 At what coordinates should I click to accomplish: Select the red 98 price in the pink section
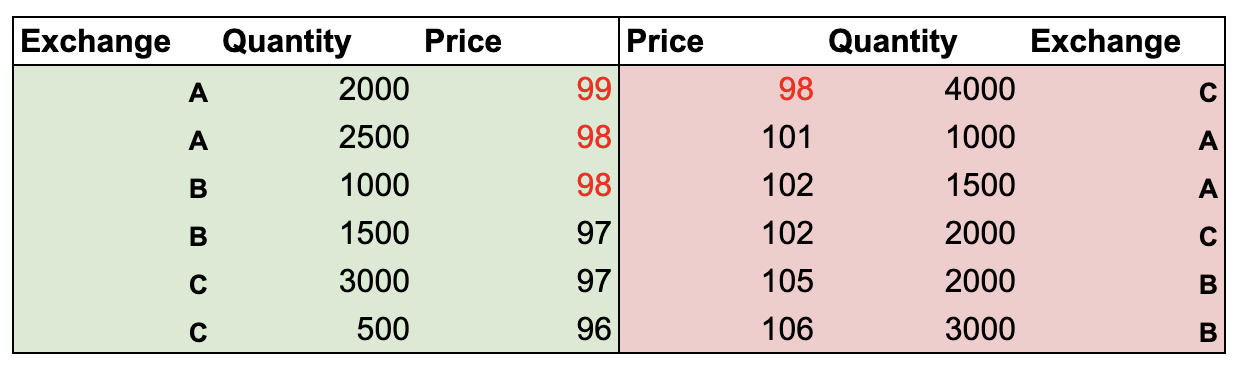tap(796, 90)
